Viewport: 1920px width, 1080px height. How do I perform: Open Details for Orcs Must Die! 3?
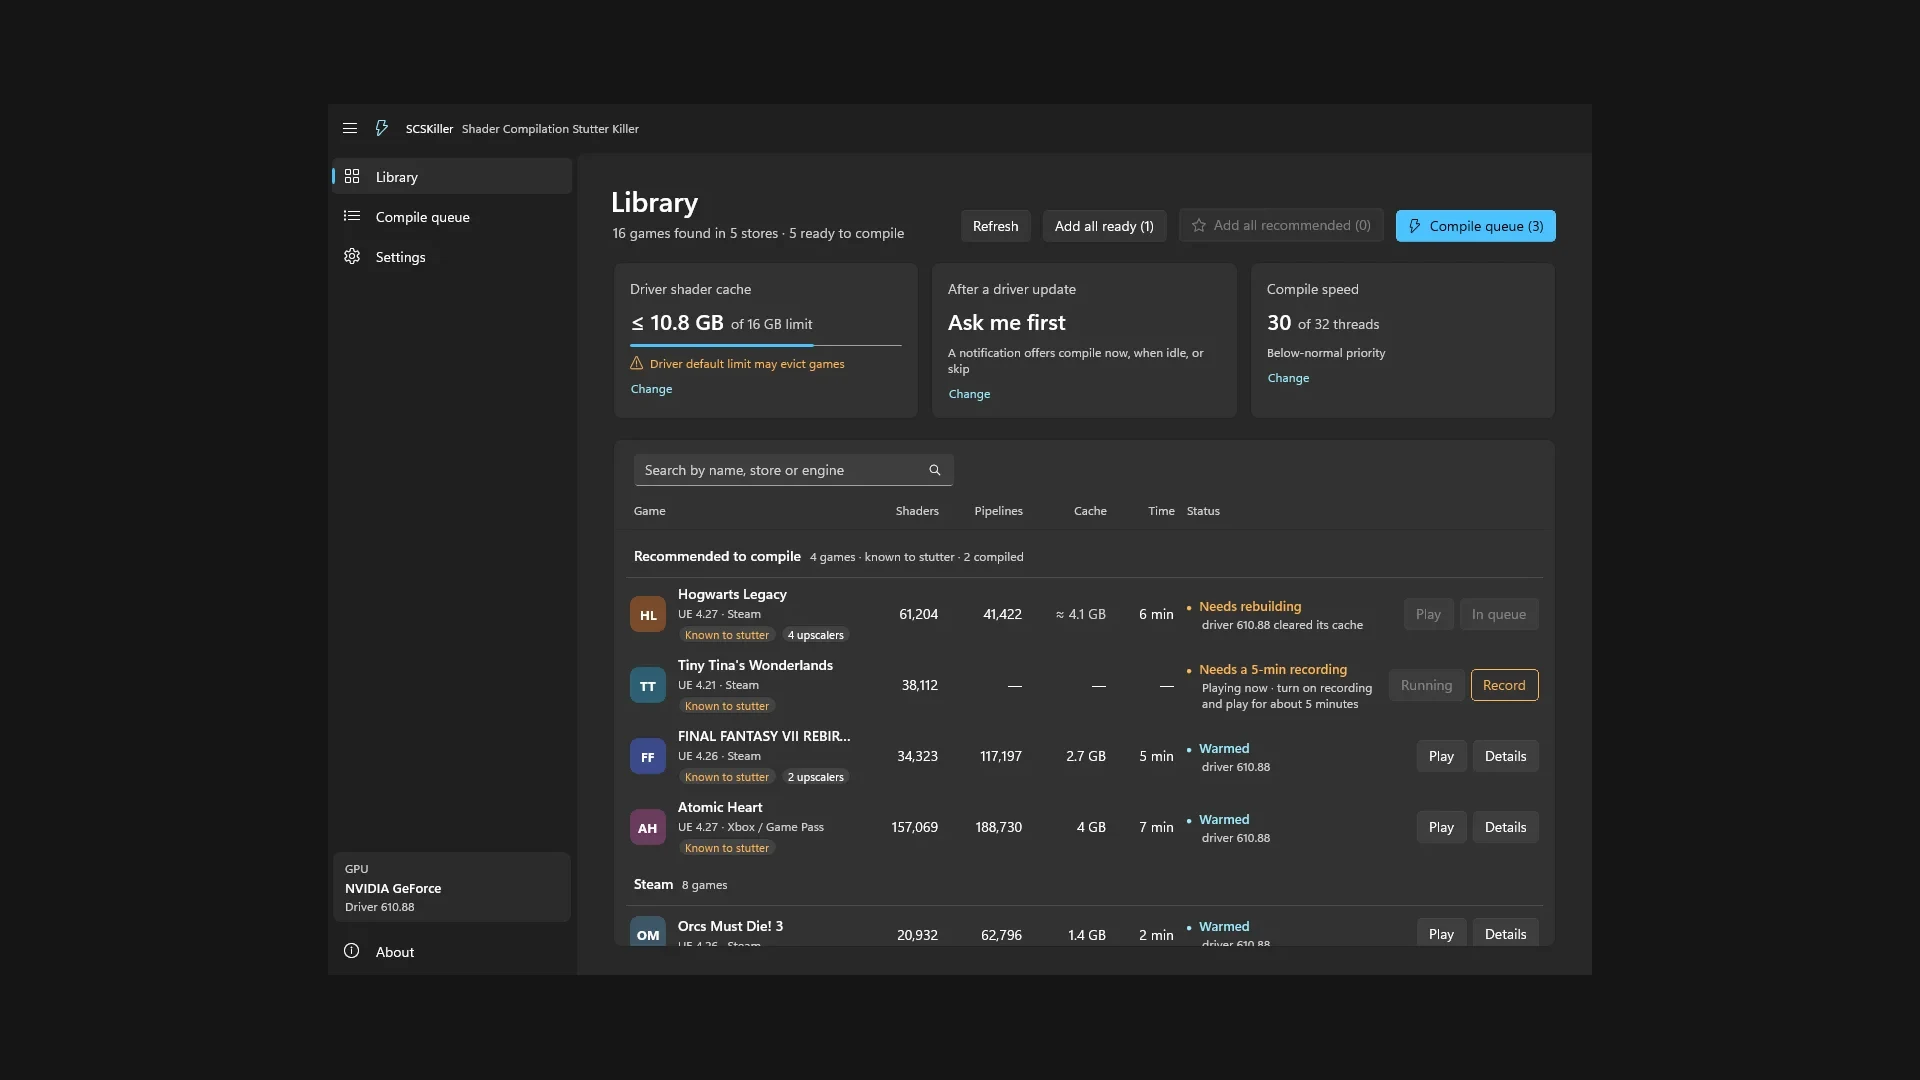click(1505, 932)
